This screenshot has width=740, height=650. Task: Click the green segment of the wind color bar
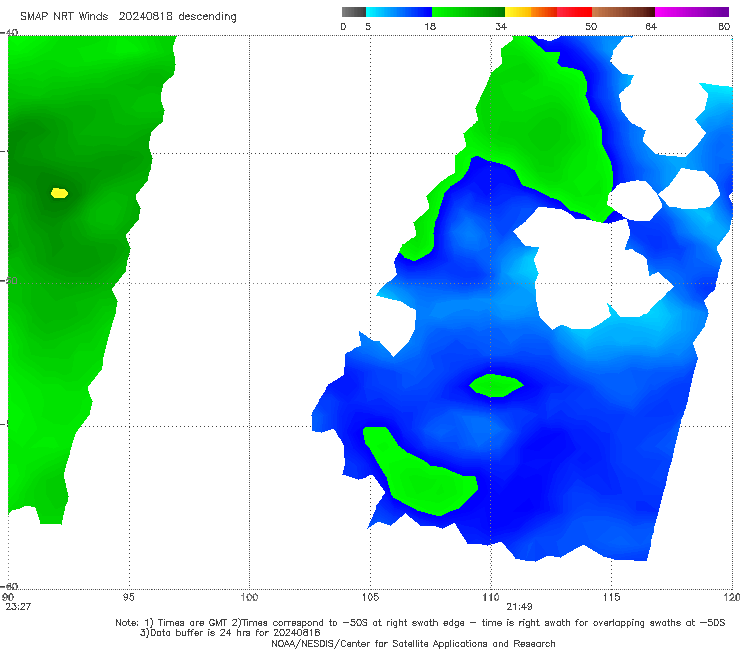[468, 12]
